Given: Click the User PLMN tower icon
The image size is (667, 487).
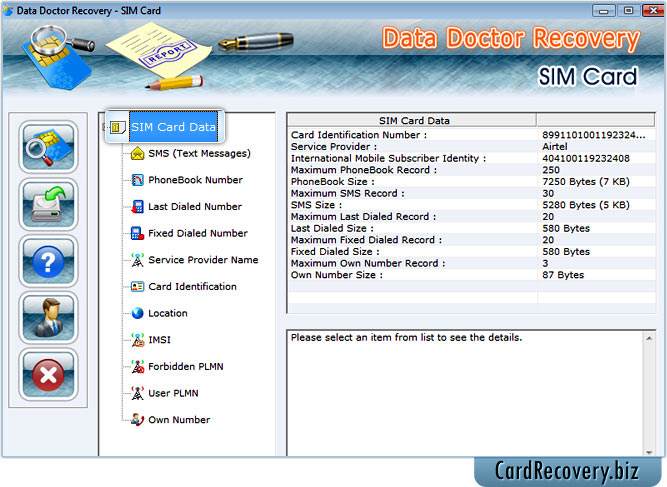Looking at the screenshot, I should [x=137, y=393].
